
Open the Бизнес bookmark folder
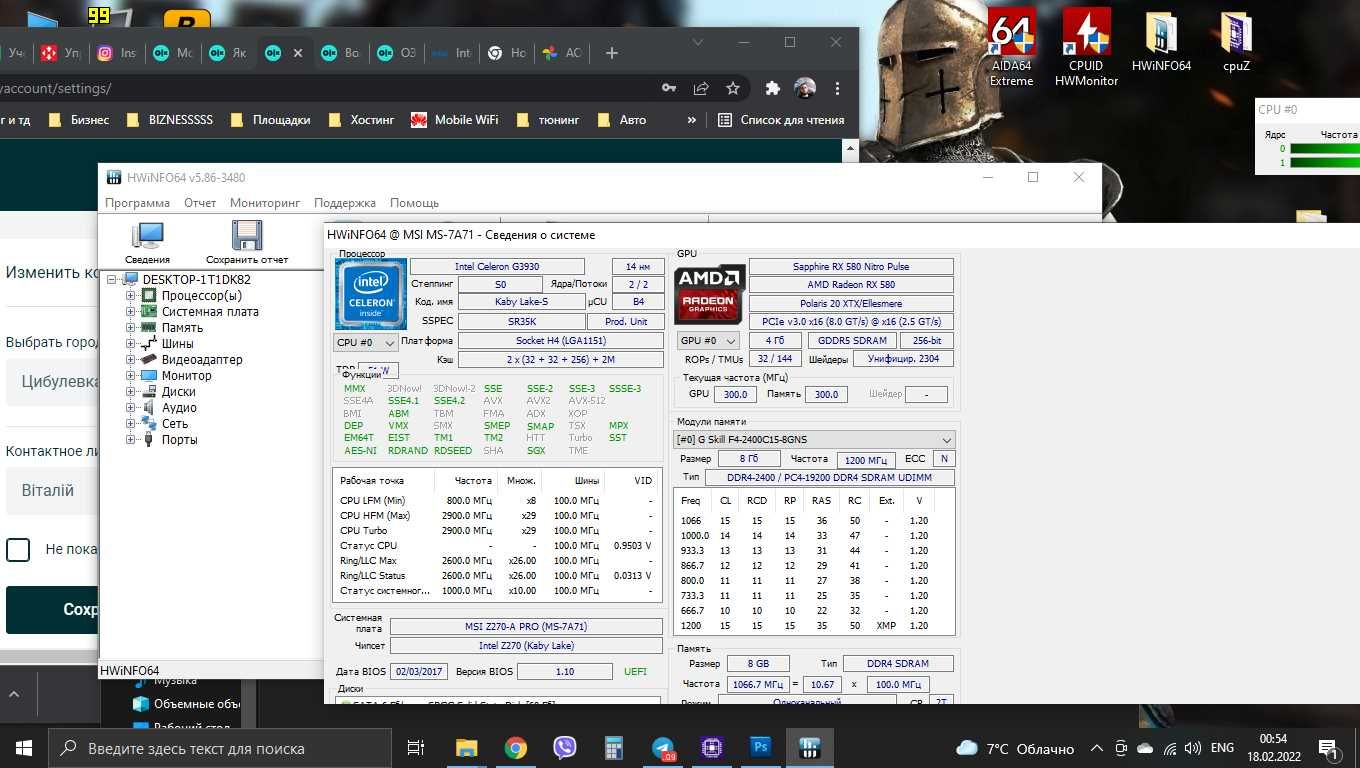(x=80, y=120)
